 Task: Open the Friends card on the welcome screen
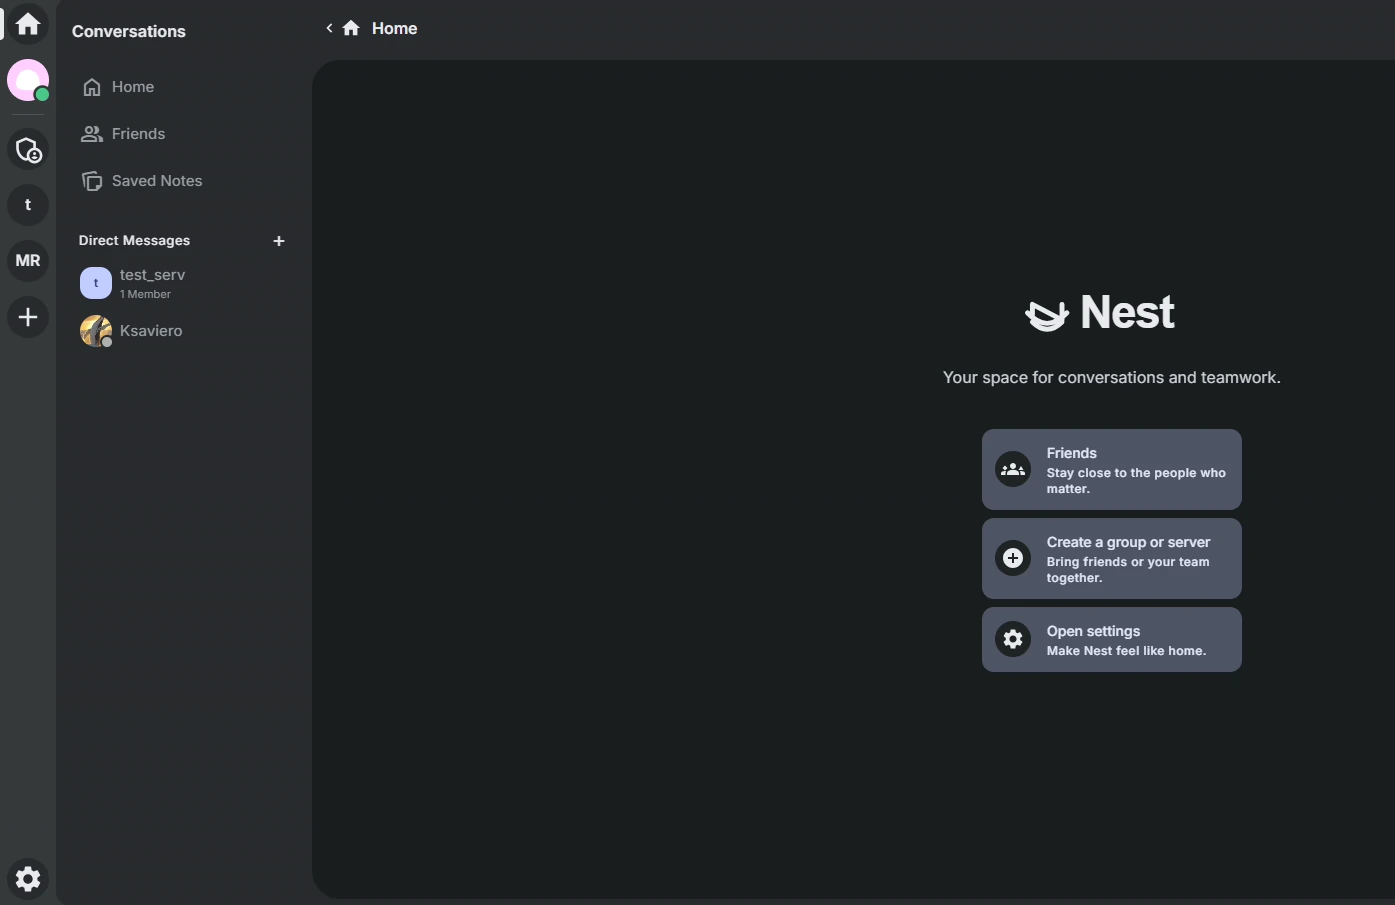click(x=1112, y=470)
